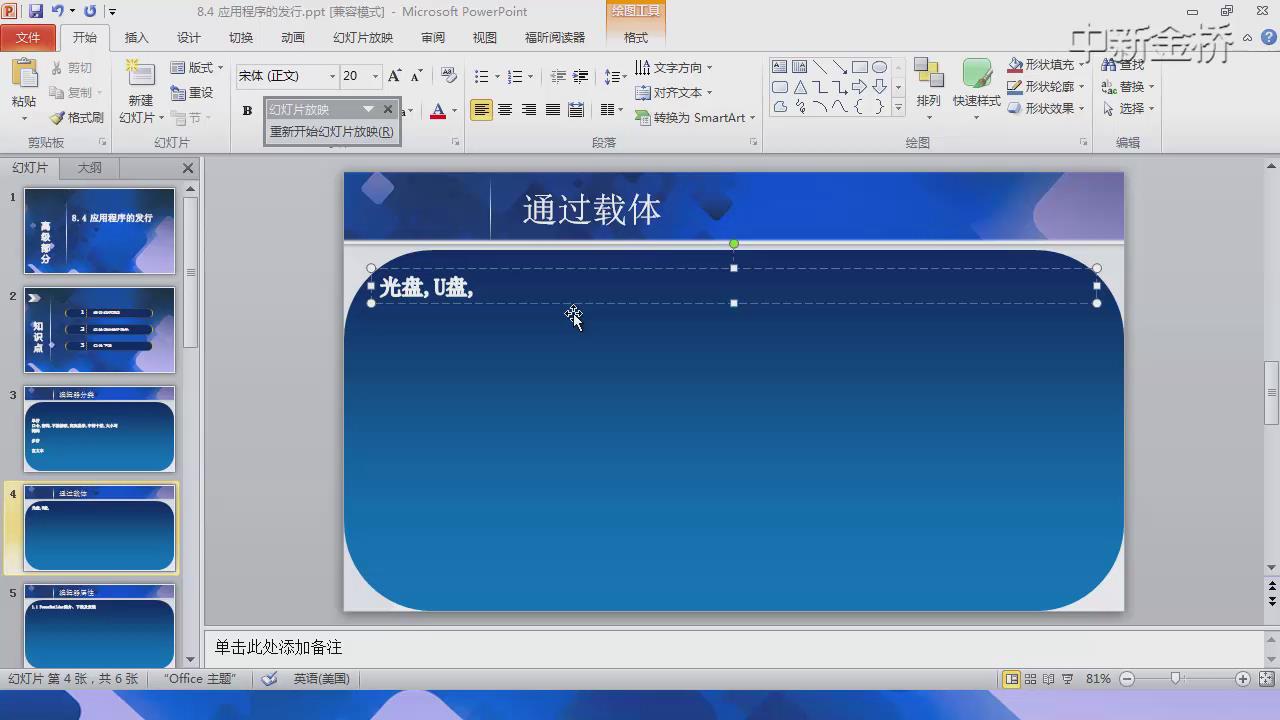This screenshot has width=1280, height=720.
Task: Select the Triangle shape in shapes gallery
Action: click(x=799, y=87)
